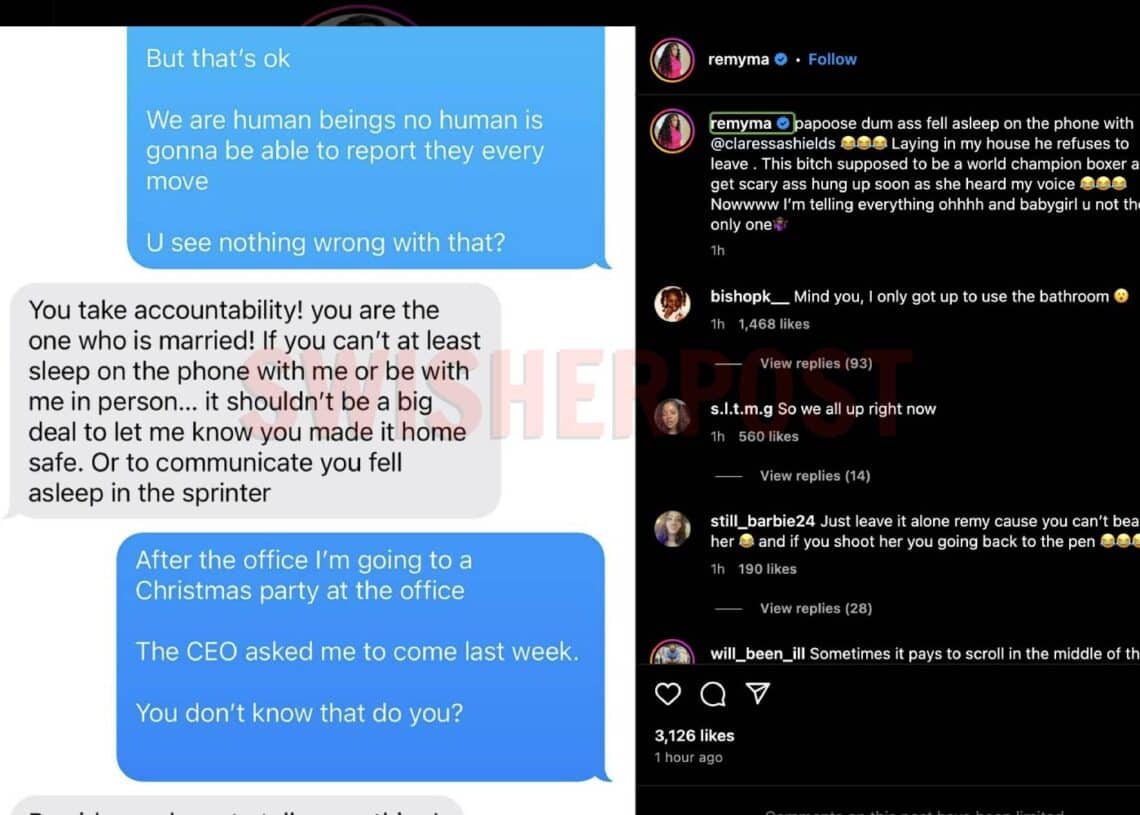Screen dimensions: 1140x815
Task: Expand View replies (93) under bishopk__
Action: click(816, 363)
